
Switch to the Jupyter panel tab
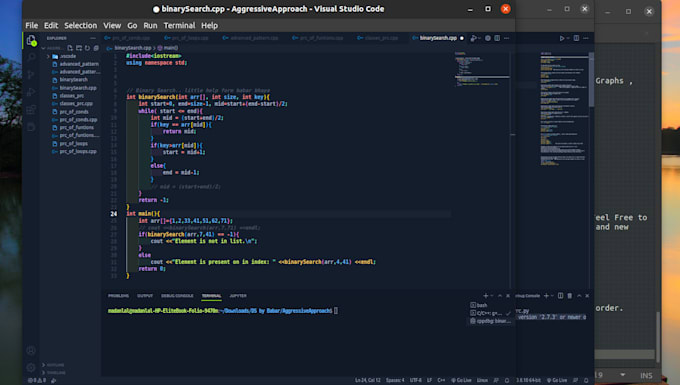tap(238, 296)
